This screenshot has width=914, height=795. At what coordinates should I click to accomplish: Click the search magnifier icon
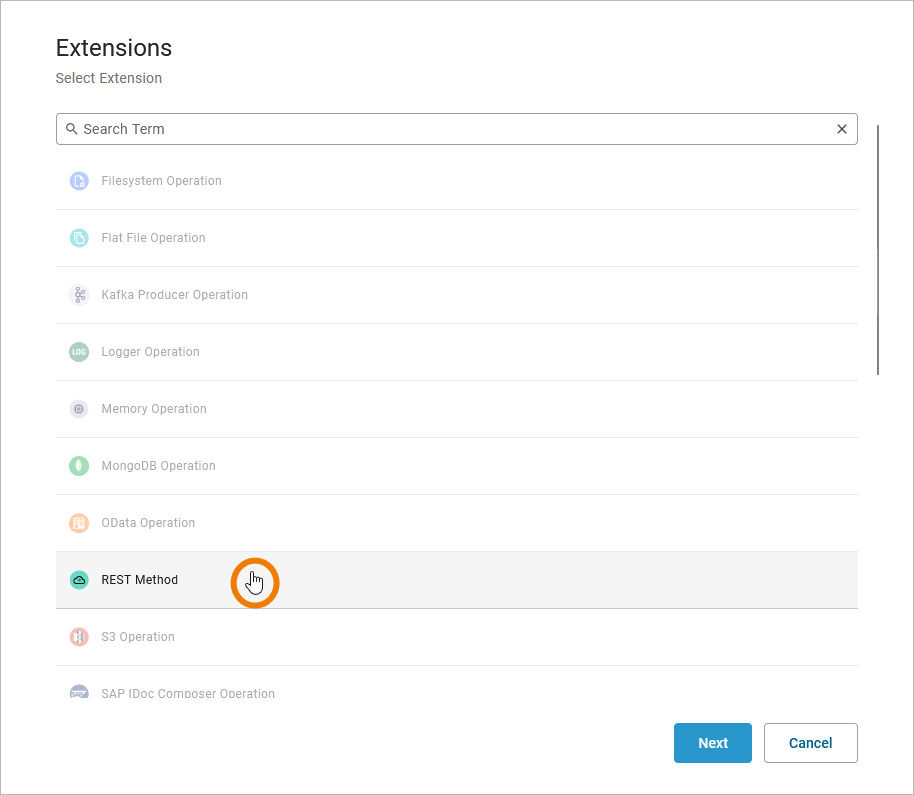pos(72,129)
